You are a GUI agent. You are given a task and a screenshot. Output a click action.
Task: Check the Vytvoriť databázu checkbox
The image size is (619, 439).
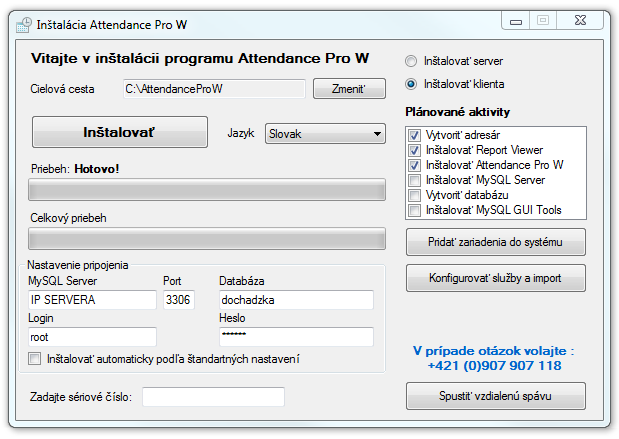[414, 195]
